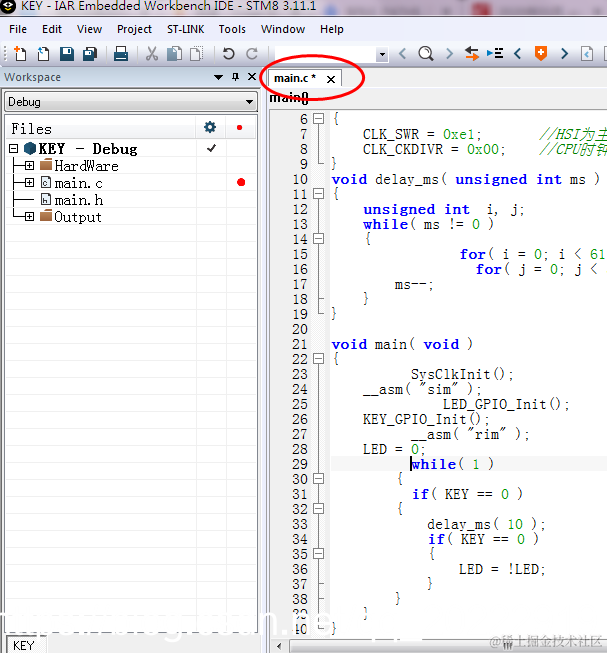The height and width of the screenshot is (653, 607).
Task: Open the Workspace panel dropdown arrow
Action: pyautogui.click(x=218, y=77)
